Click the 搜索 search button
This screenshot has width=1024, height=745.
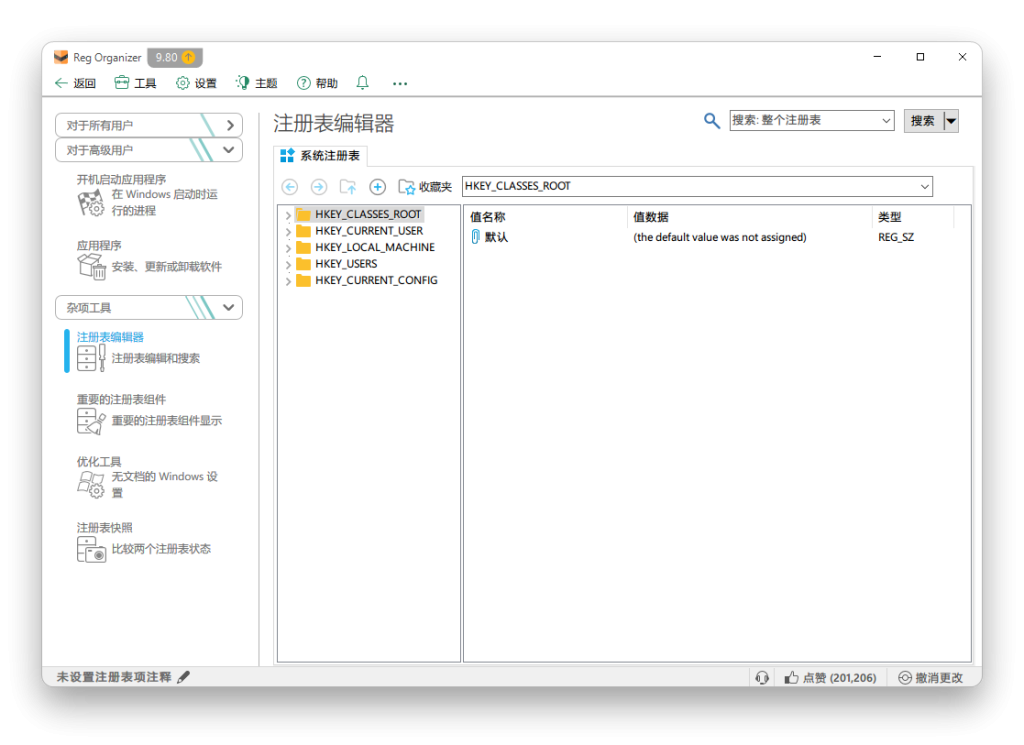[924, 120]
